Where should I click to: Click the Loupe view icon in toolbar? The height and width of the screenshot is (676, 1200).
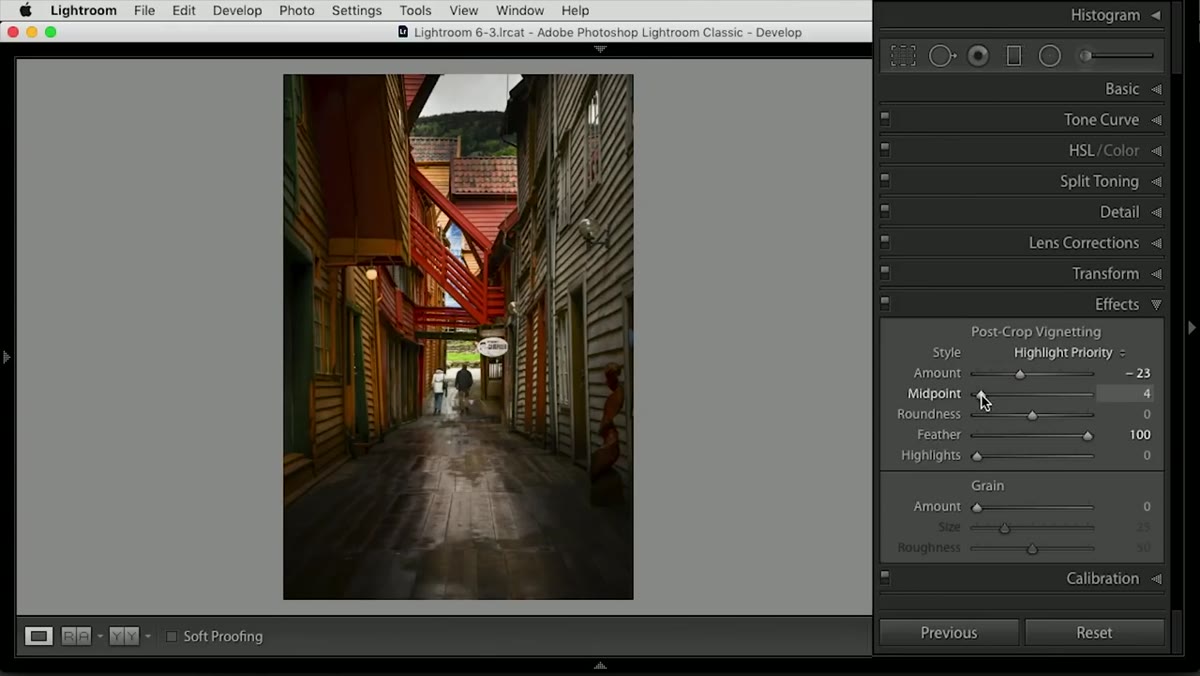point(39,636)
